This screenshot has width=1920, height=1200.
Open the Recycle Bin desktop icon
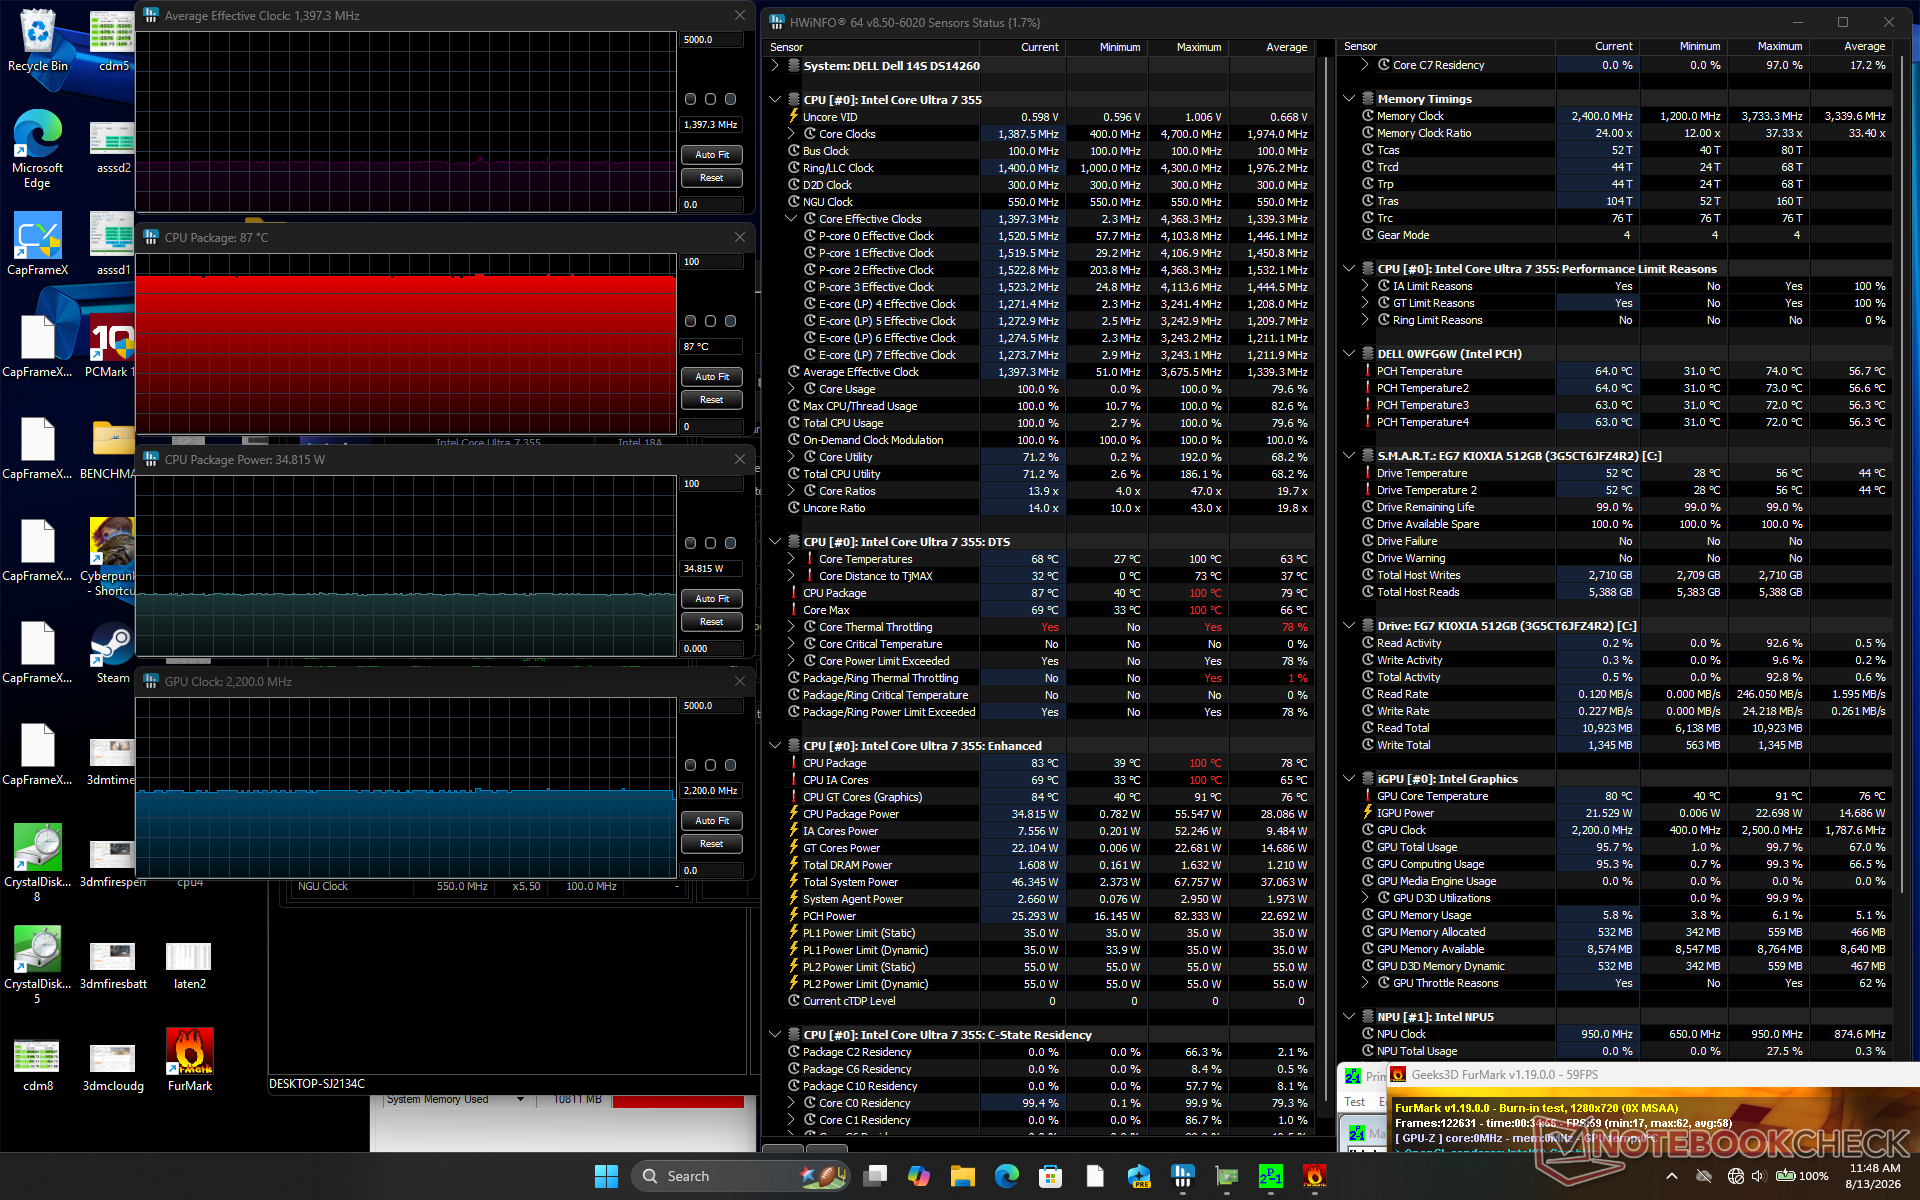point(37,41)
